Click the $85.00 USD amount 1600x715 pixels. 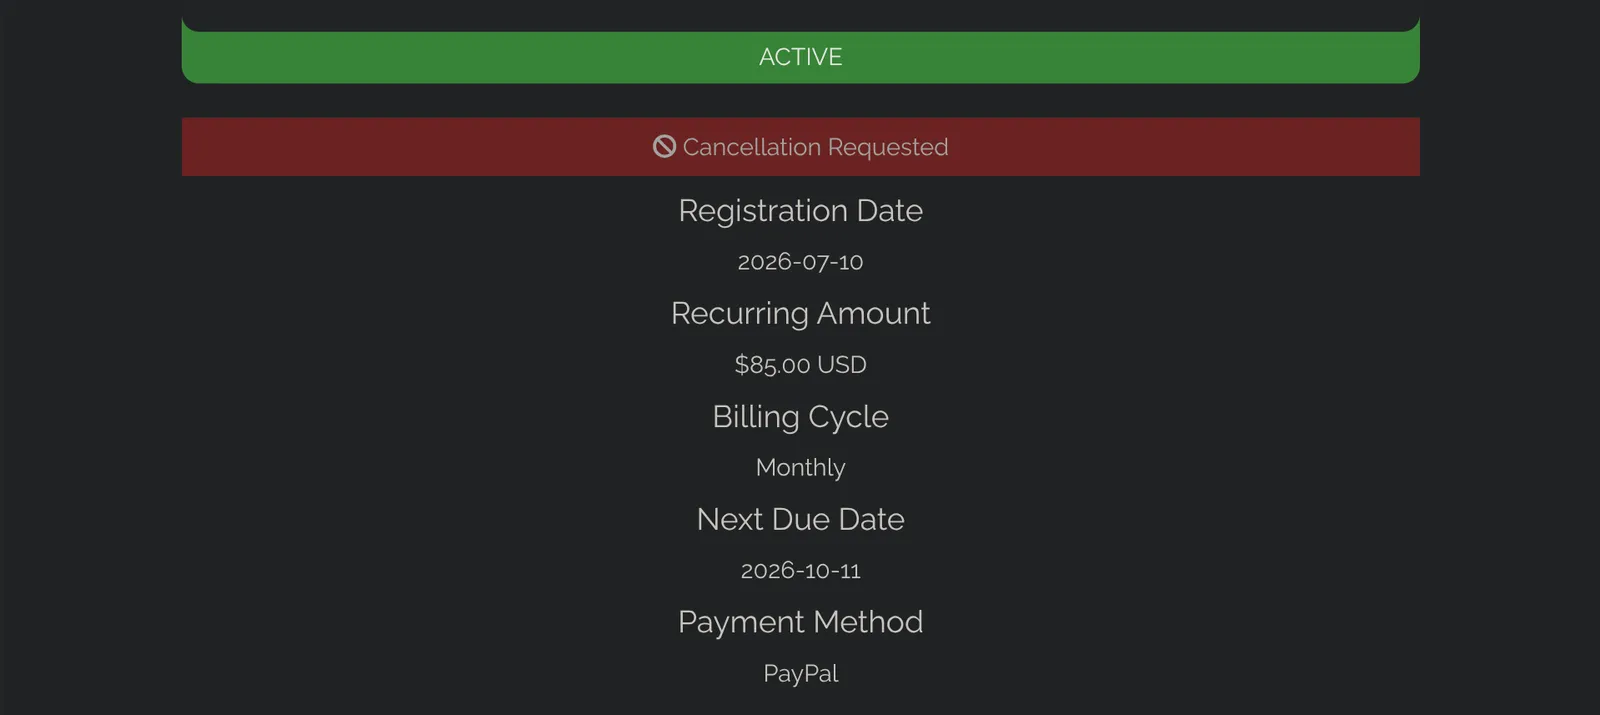[x=800, y=365]
